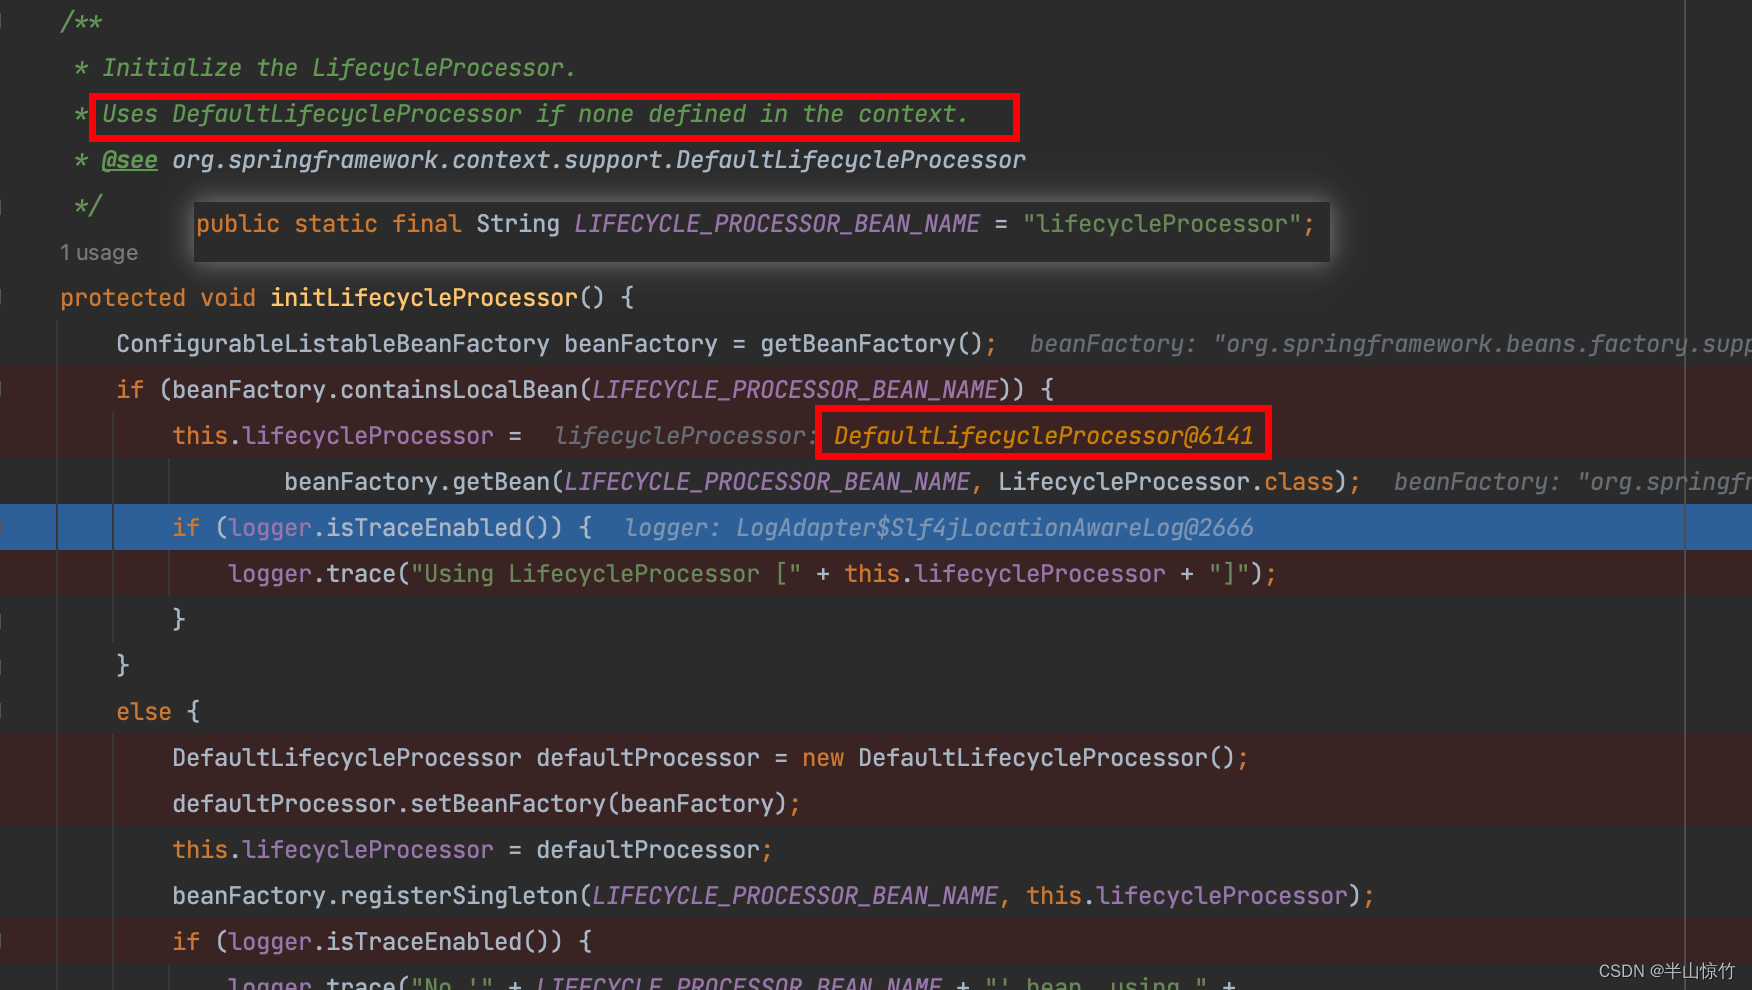This screenshot has height=990, width=1752.
Task: Click the 'Initialize the LifecycleProcessor.' comment line
Action: pos(339,68)
